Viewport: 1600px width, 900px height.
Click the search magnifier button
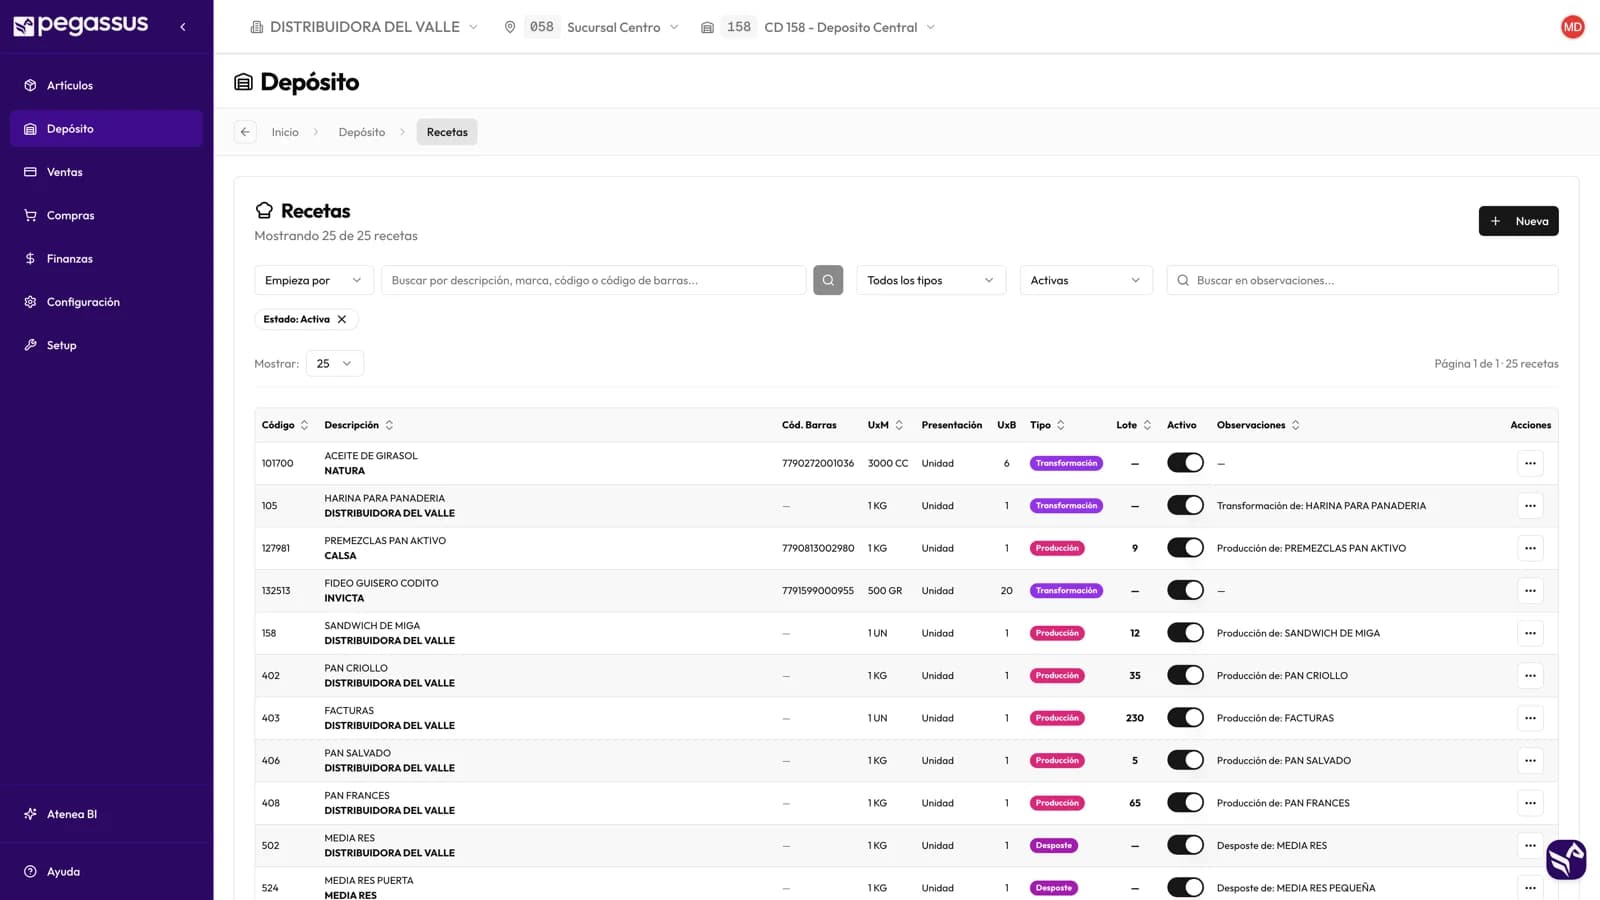(828, 280)
